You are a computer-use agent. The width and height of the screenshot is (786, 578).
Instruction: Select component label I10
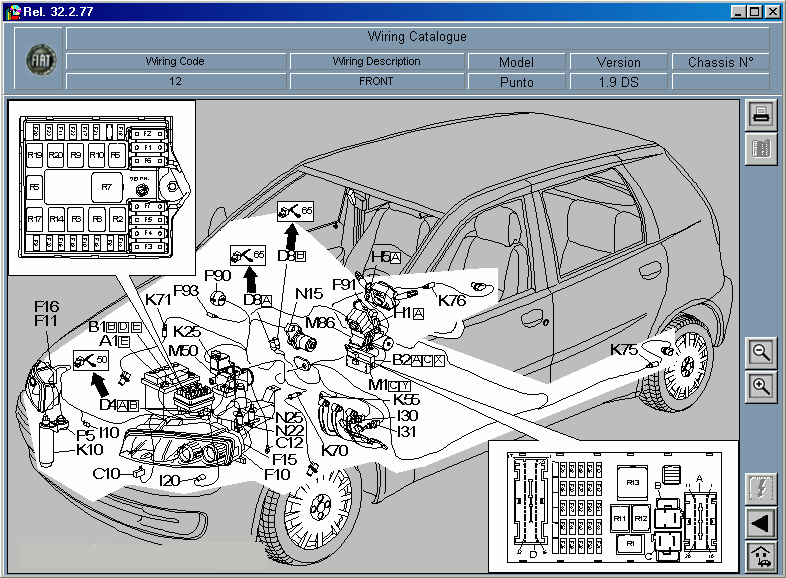tap(109, 433)
